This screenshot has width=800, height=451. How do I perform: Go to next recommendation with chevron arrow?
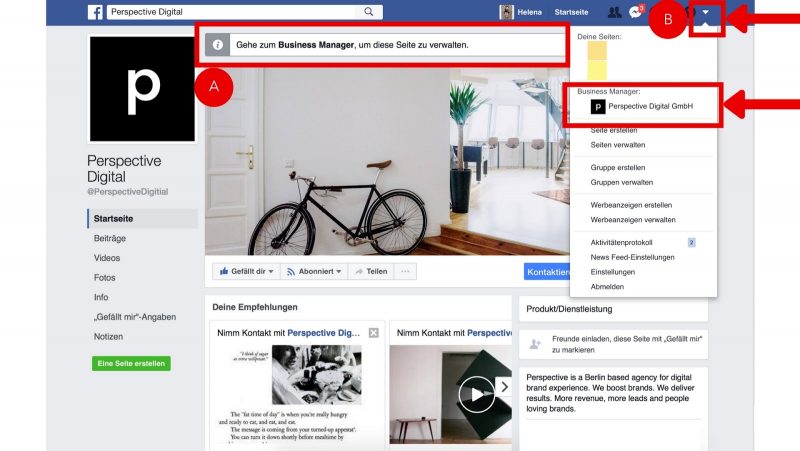(x=504, y=387)
